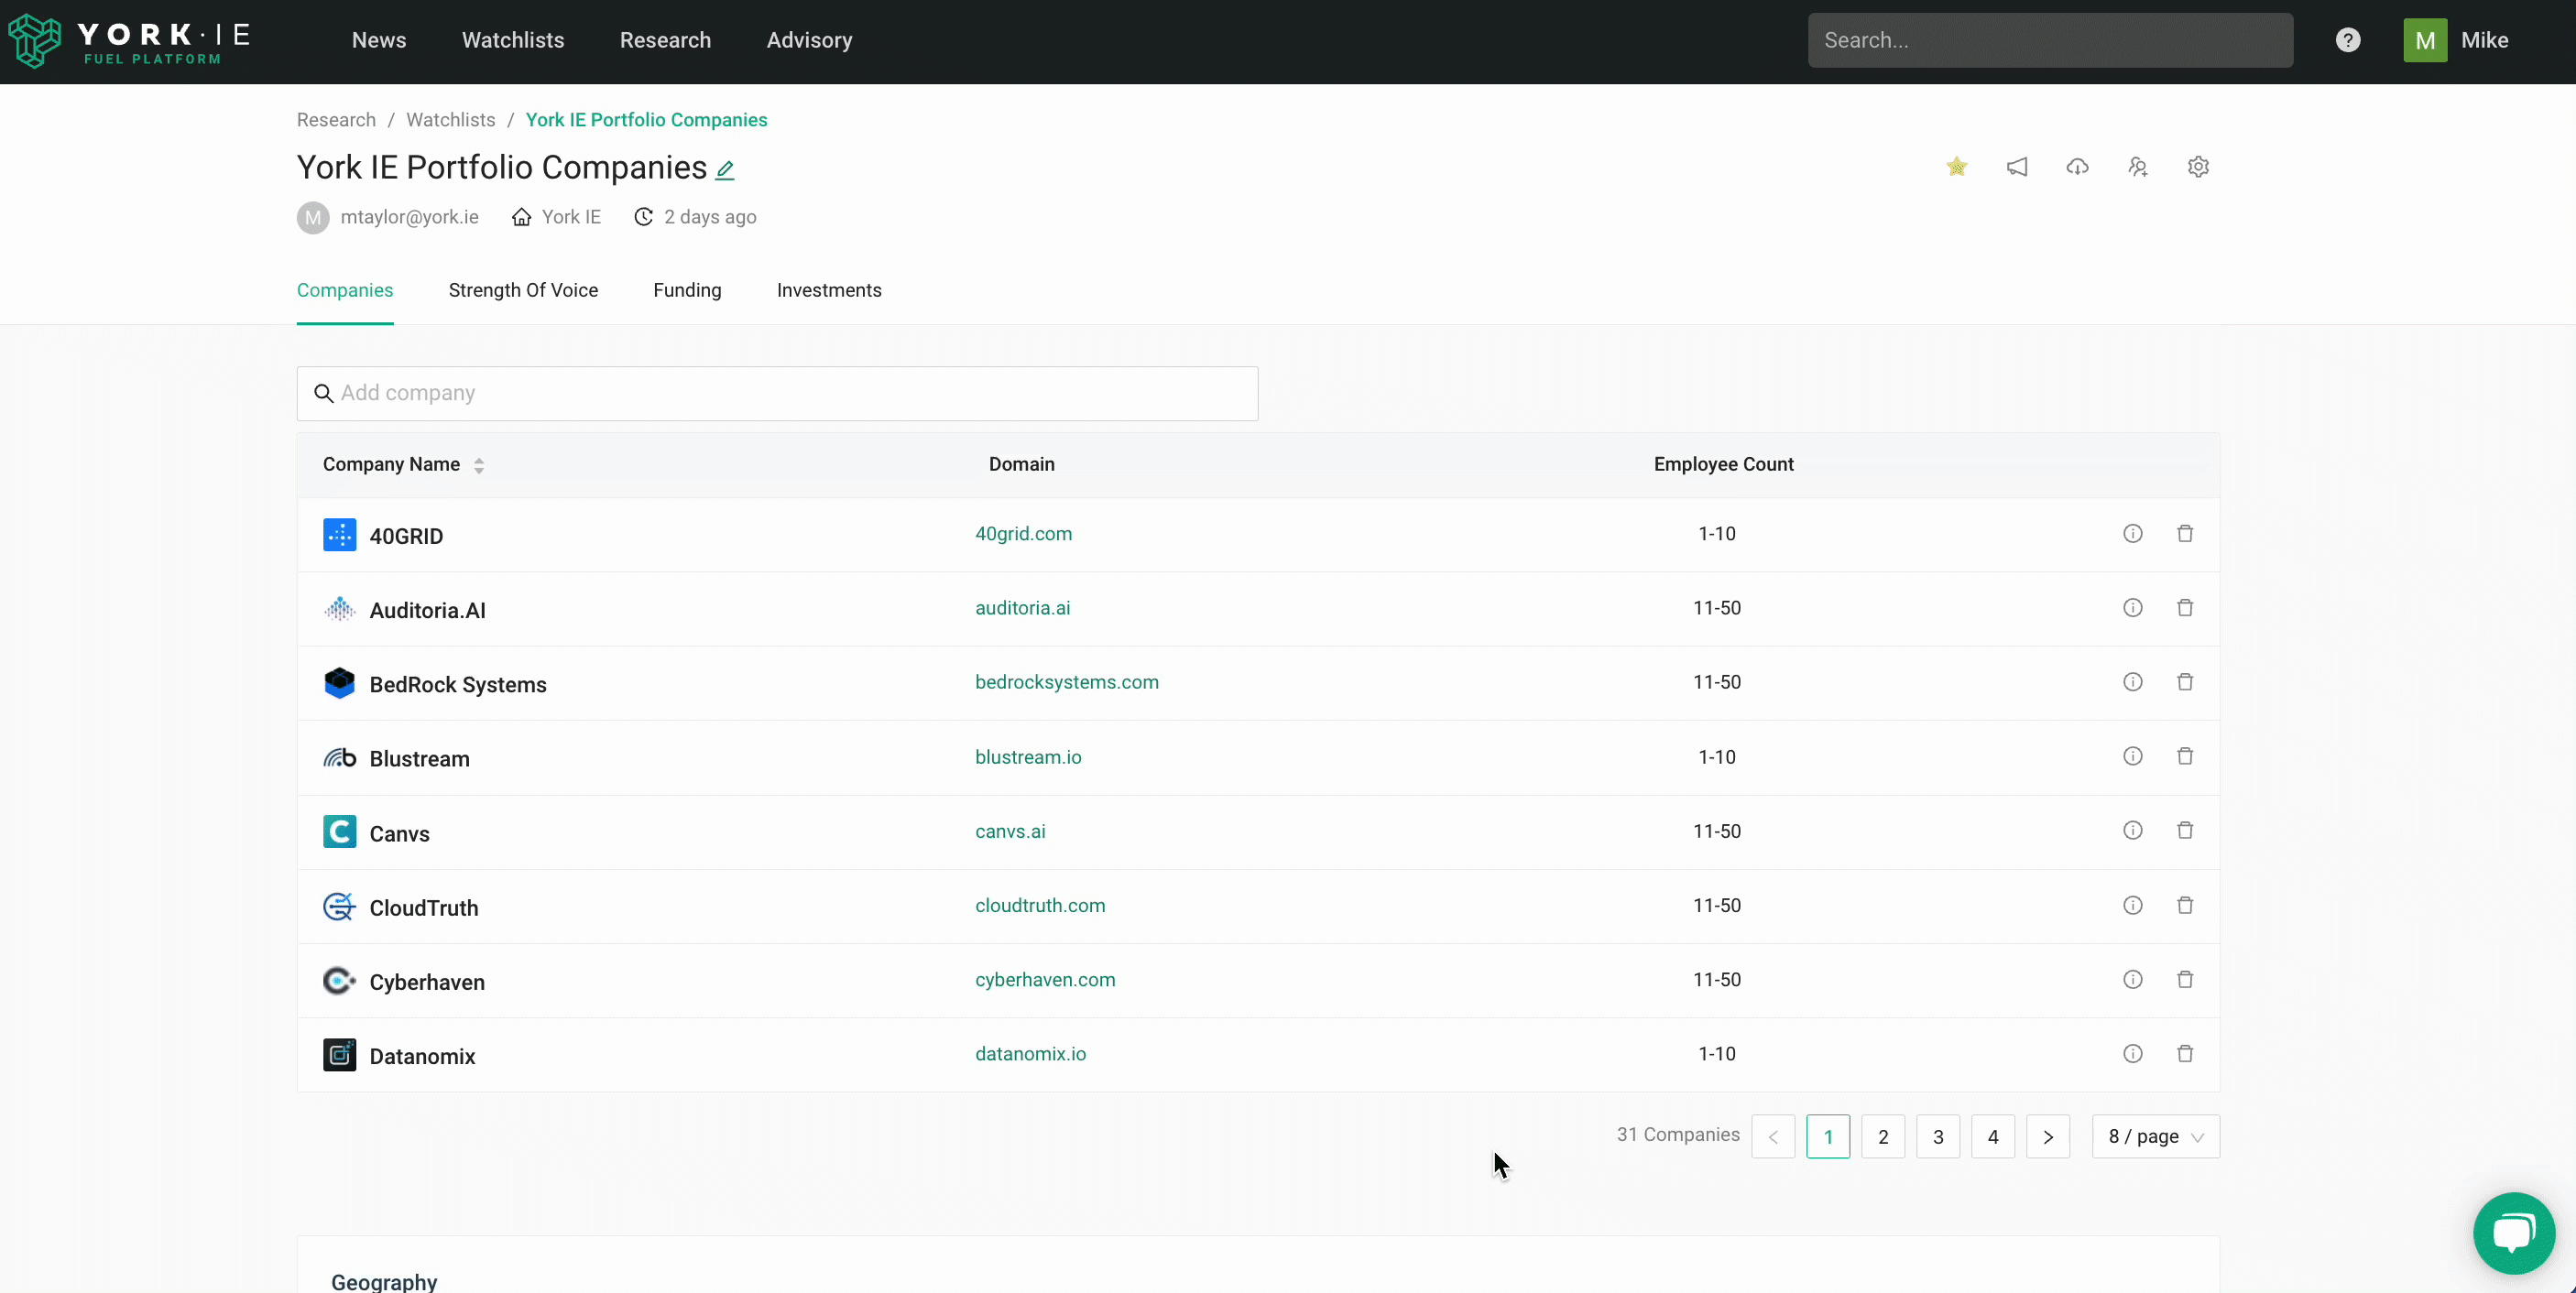Viewport: 2576px width, 1293px height.
Task: Jump to page 4 of companies
Action: click(x=1993, y=1137)
